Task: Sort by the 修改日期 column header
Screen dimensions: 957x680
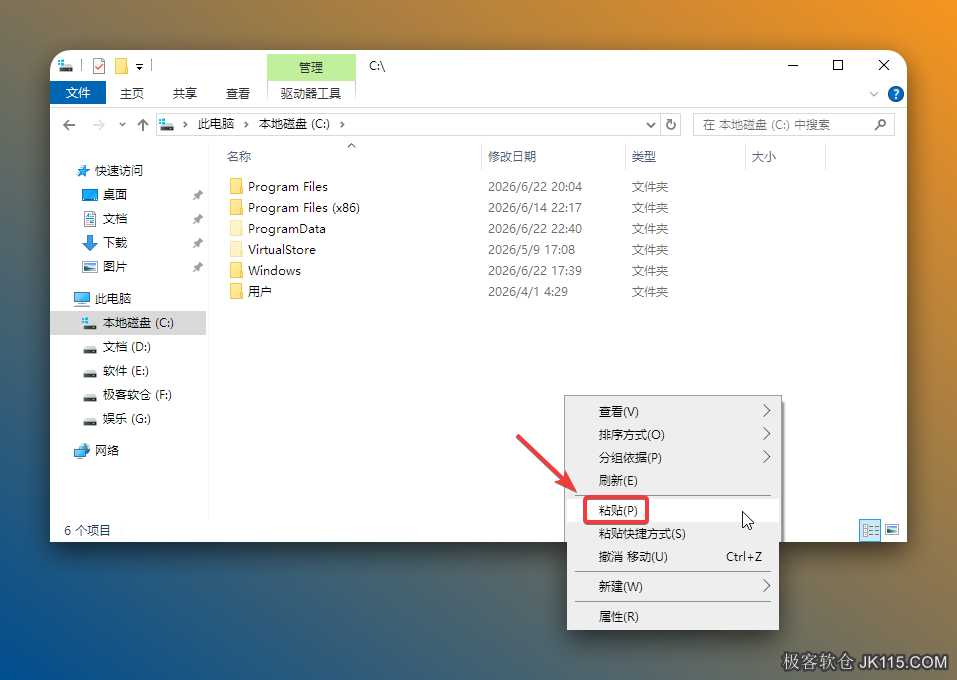Action: 511,156
